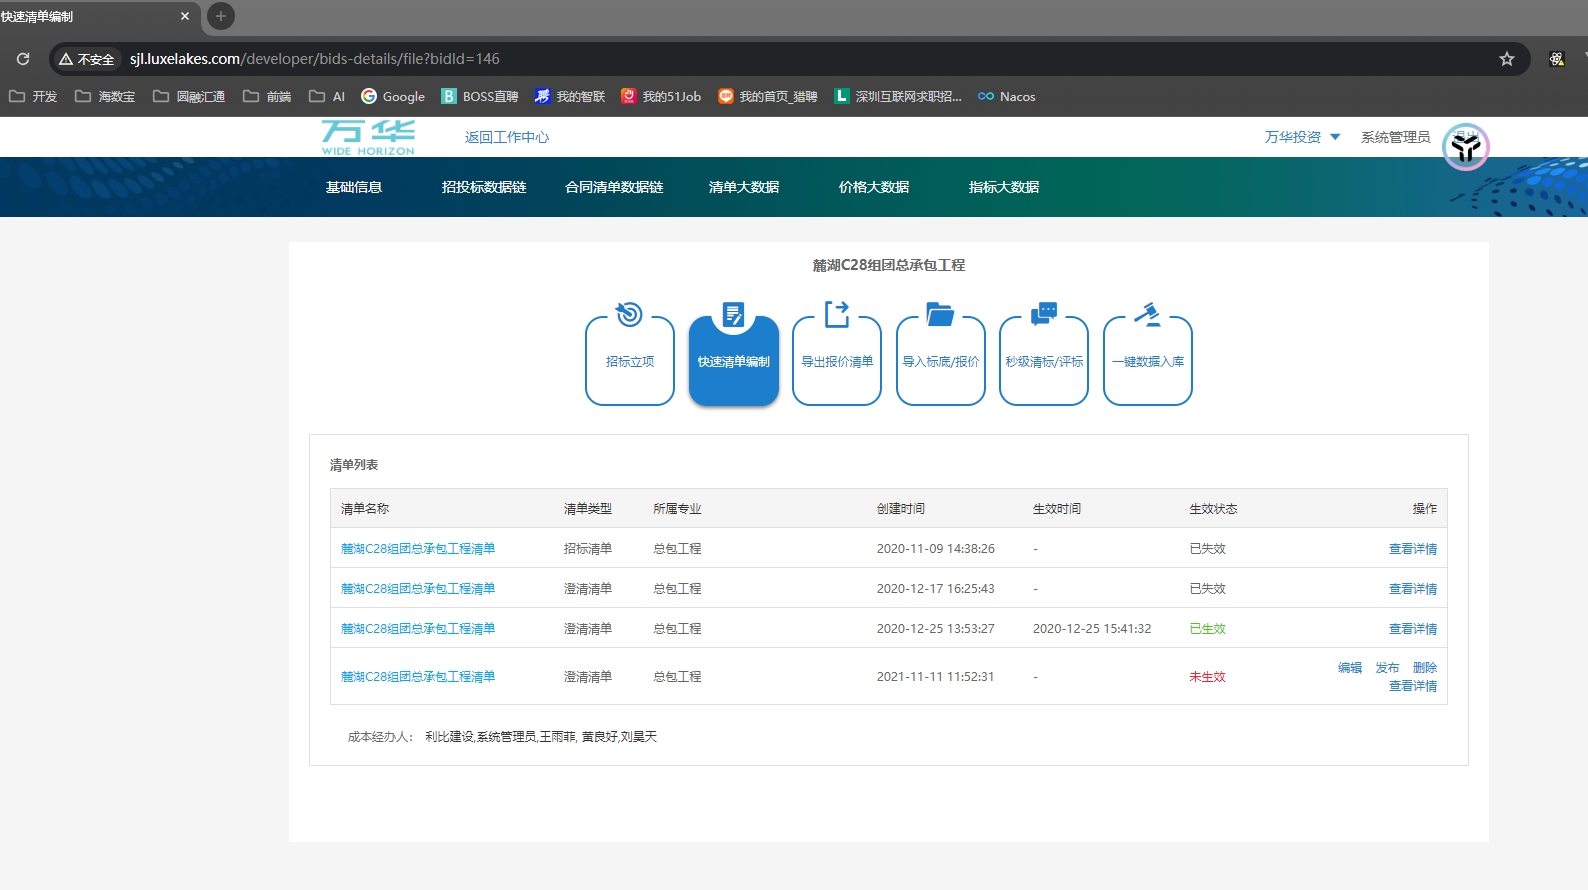
Task: Go to 清单大数据 menu
Action: click(x=744, y=187)
